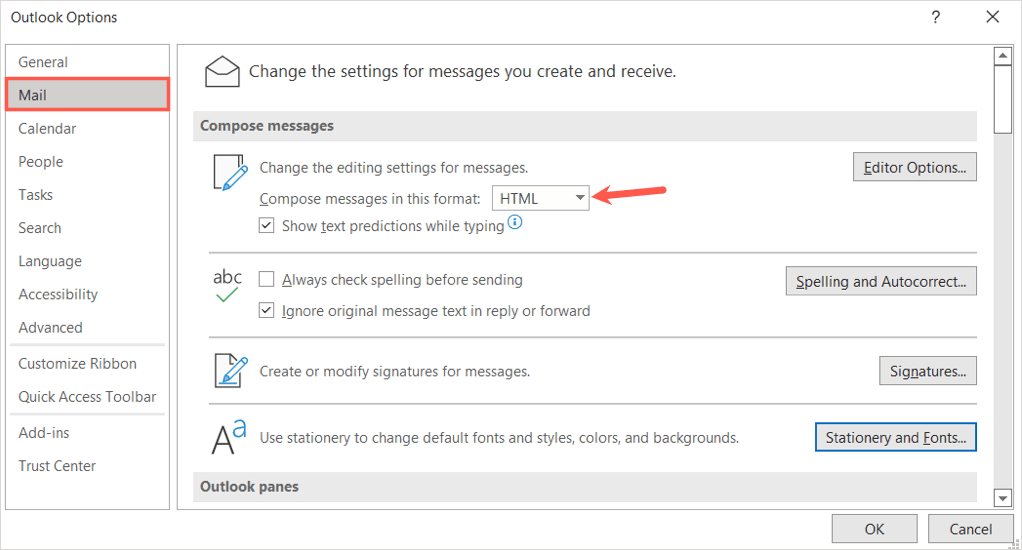This screenshot has height=550, width=1022.
Task: Open the Signatures dialog
Action: (927, 371)
